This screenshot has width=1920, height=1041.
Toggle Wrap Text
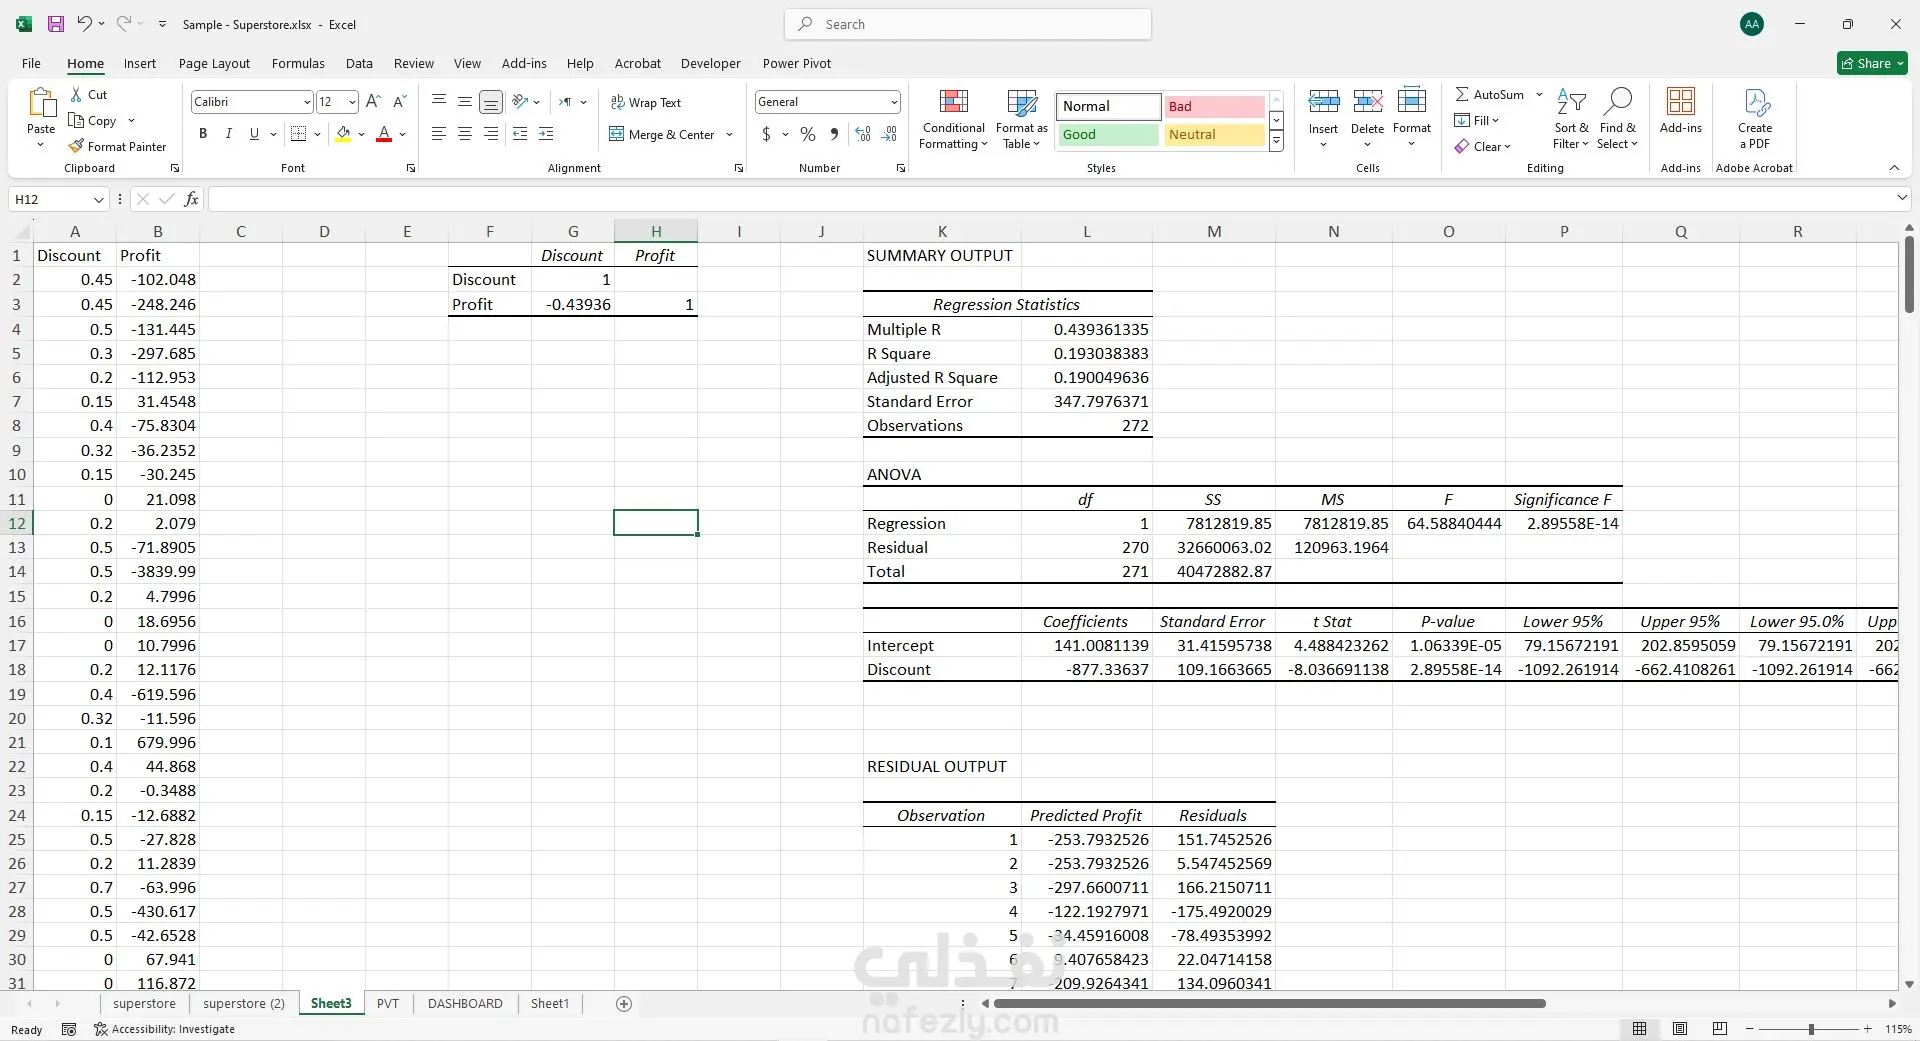[645, 102]
